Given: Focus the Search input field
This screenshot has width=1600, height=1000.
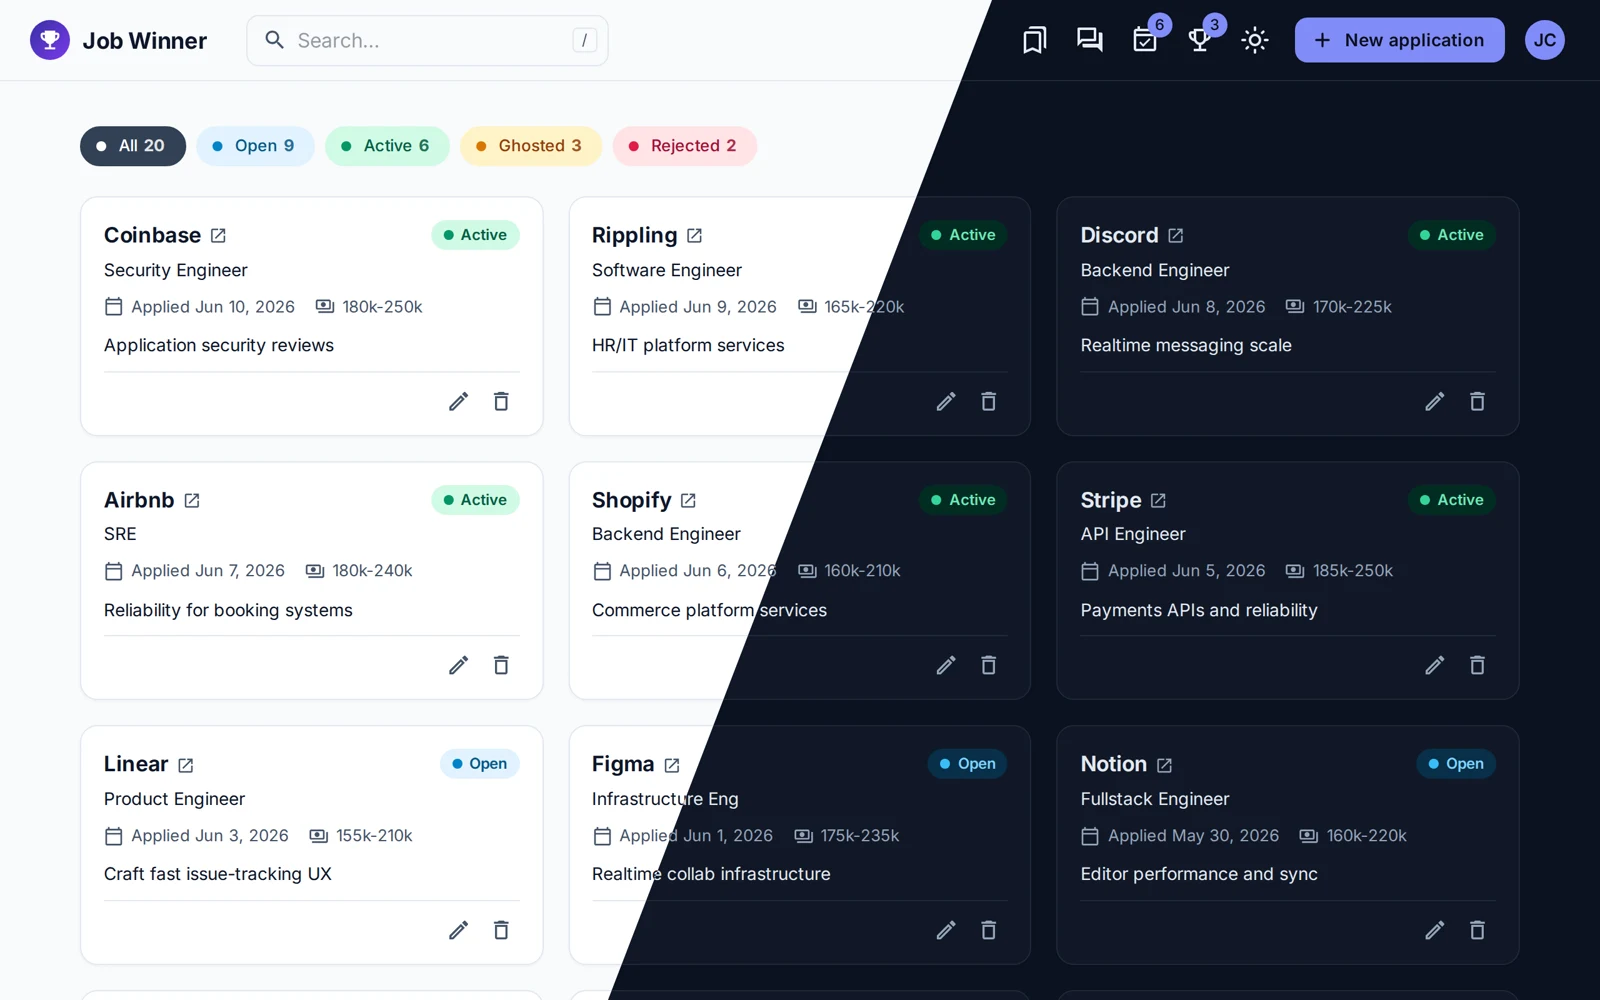Looking at the screenshot, I should pos(427,40).
